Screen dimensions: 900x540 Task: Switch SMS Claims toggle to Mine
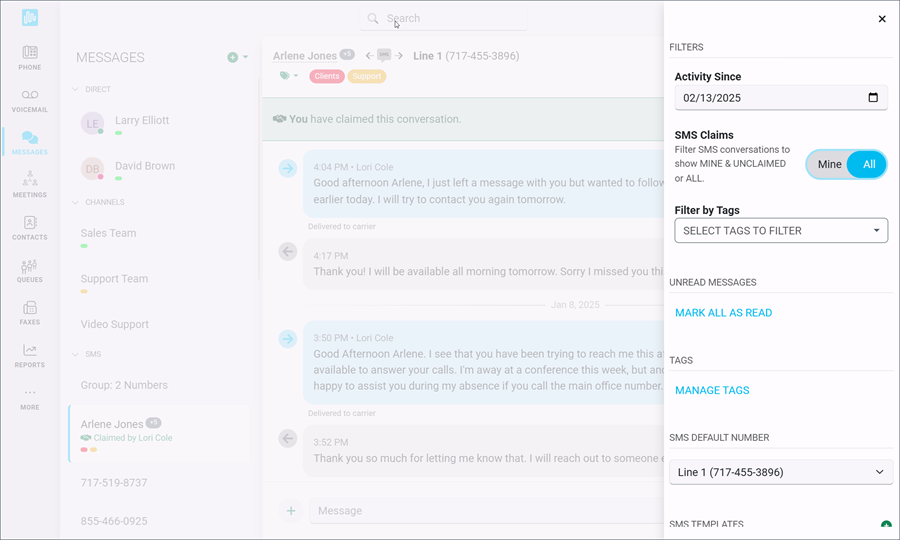point(829,165)
